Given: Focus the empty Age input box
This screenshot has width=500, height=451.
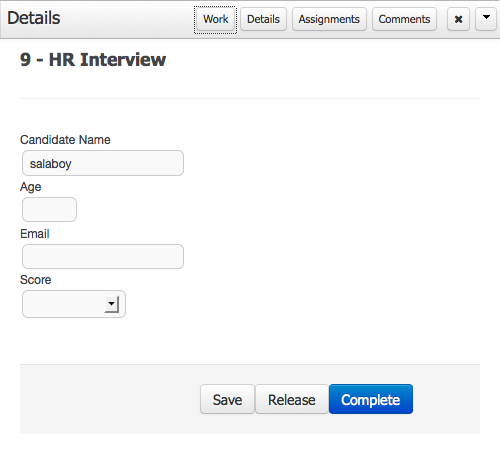Looking at the screenshot, I should (49, 209).
